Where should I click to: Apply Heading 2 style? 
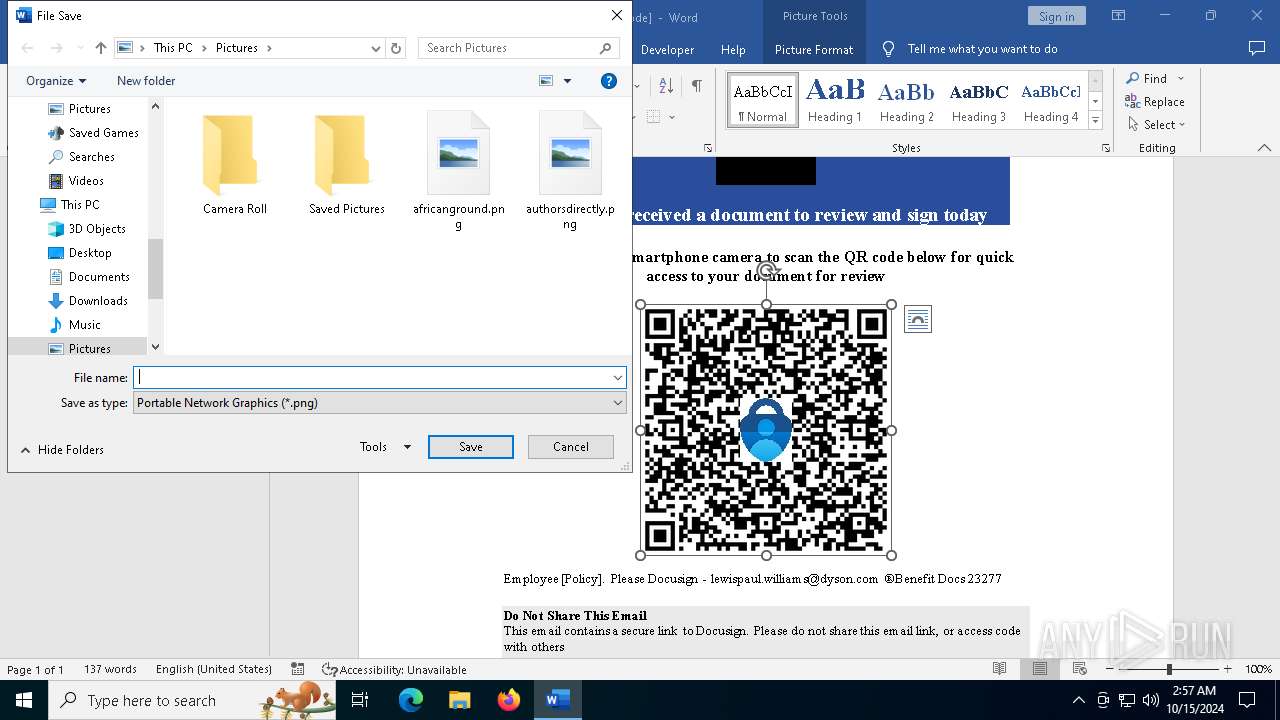tap(906, 100)
